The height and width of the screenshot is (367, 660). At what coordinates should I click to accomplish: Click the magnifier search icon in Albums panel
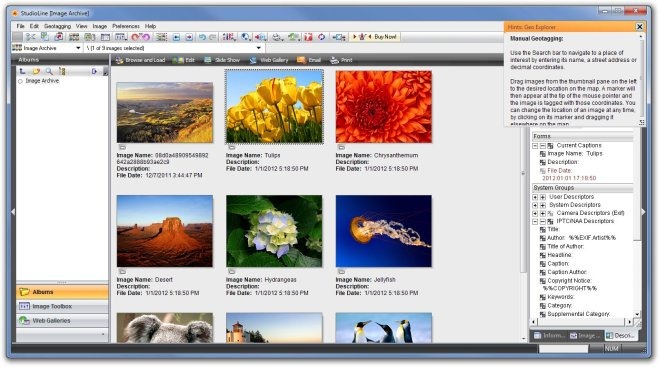point(49,71)
